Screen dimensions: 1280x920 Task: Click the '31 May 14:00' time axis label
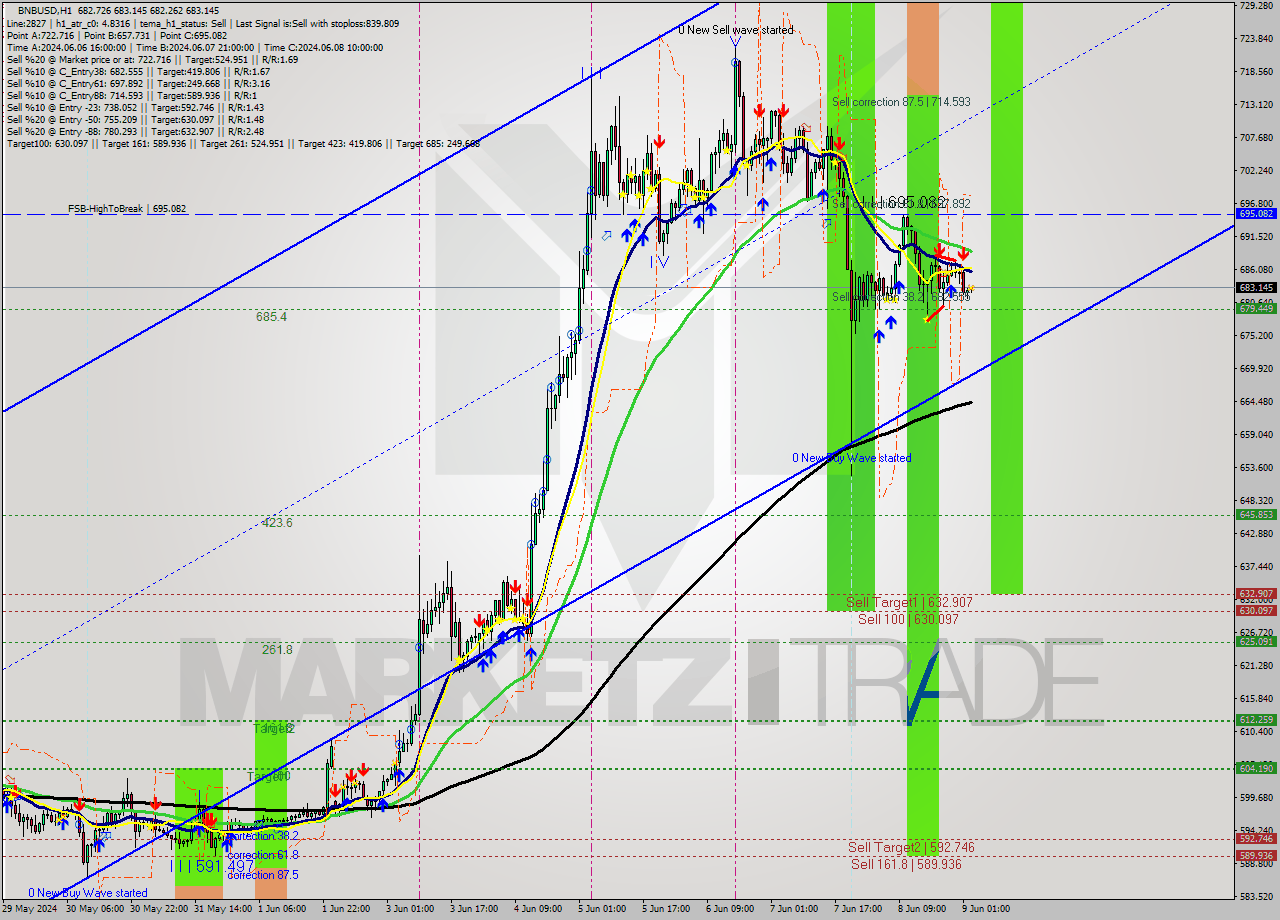click(222, 909)
